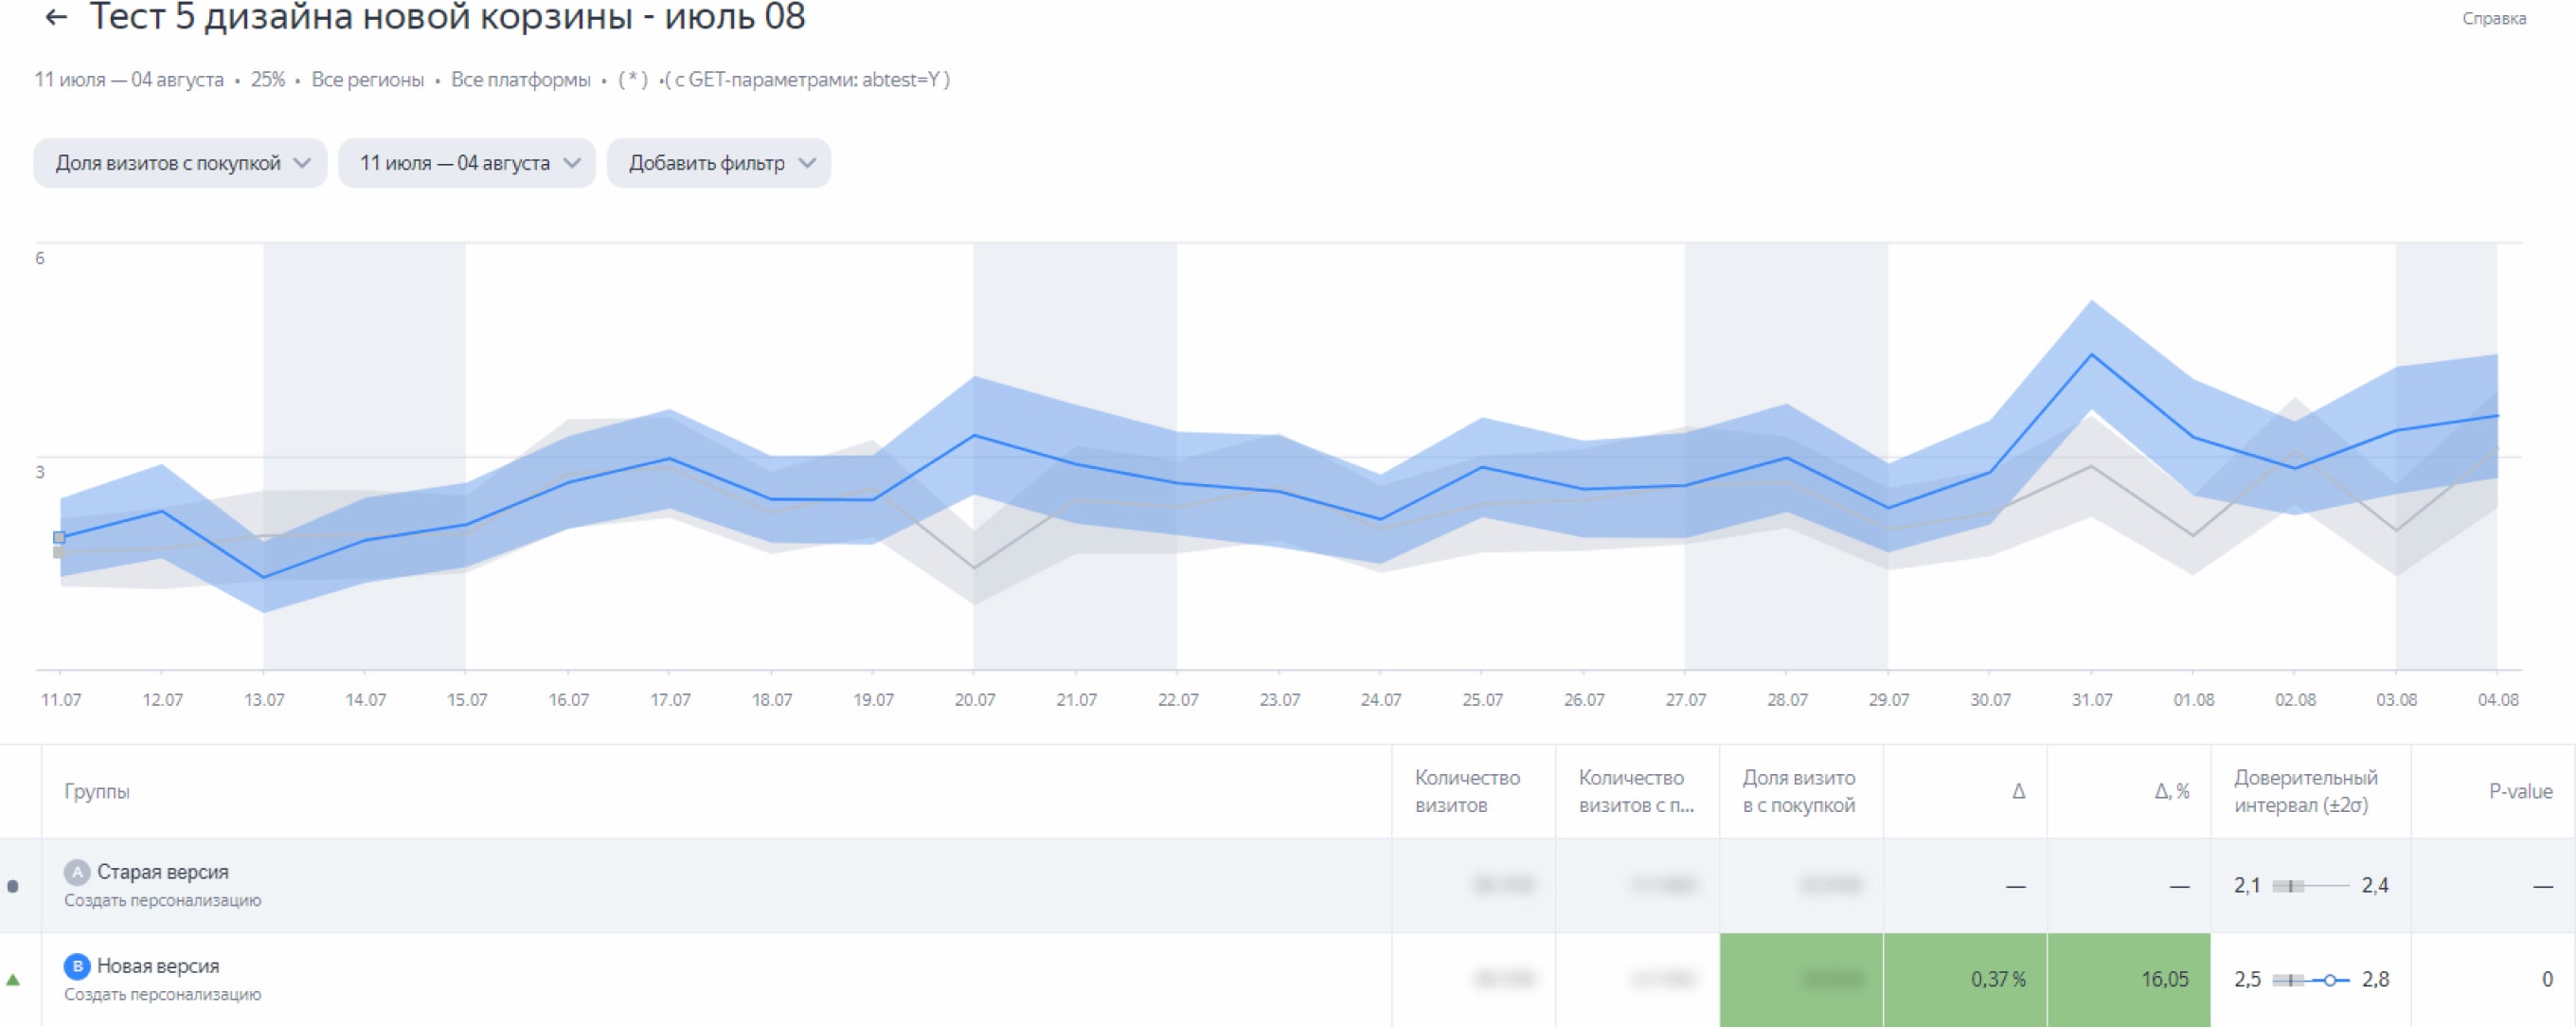The image size is (2576, 1028).
Task: Expand the 11 июля — 04 августа date dropdown
Action: pyautogui.click(x=467, y=163)
